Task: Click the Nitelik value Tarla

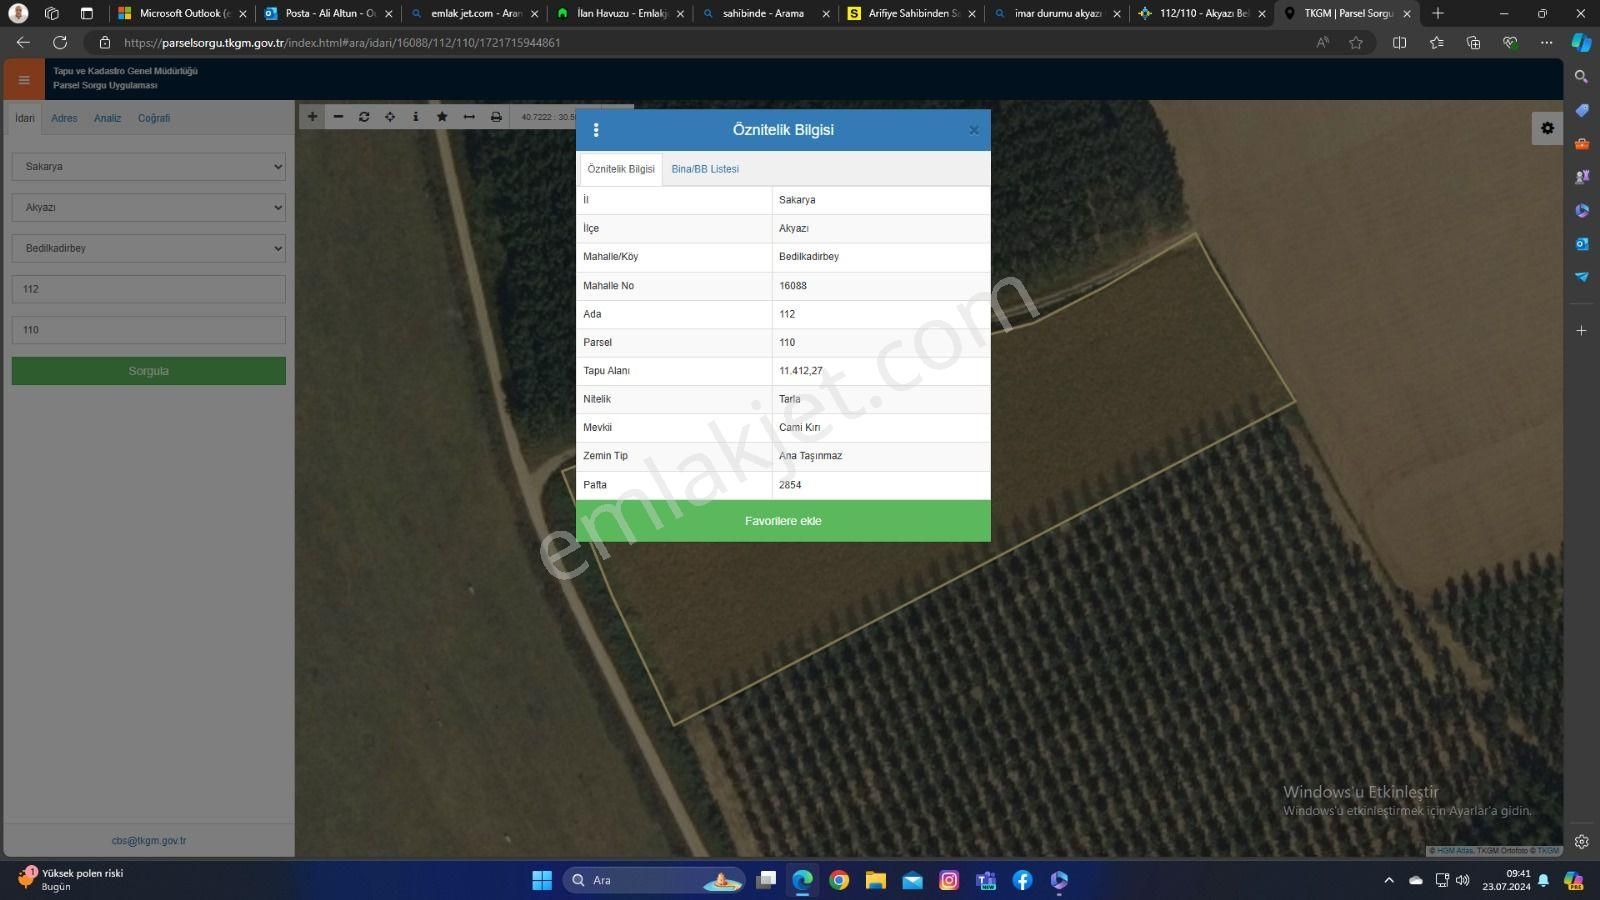Action: pyautogui.click(x=789, y=399)
